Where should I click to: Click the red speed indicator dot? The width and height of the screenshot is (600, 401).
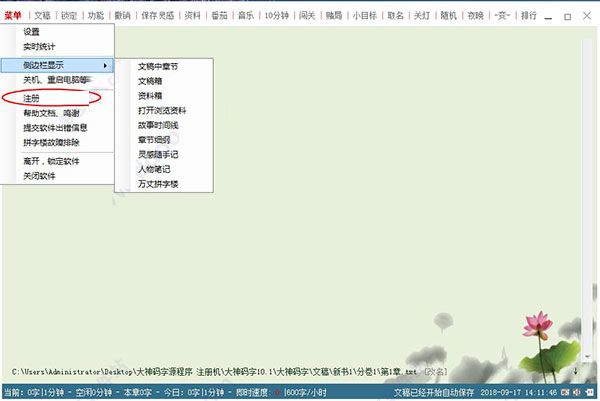click(x=277, y=393)
